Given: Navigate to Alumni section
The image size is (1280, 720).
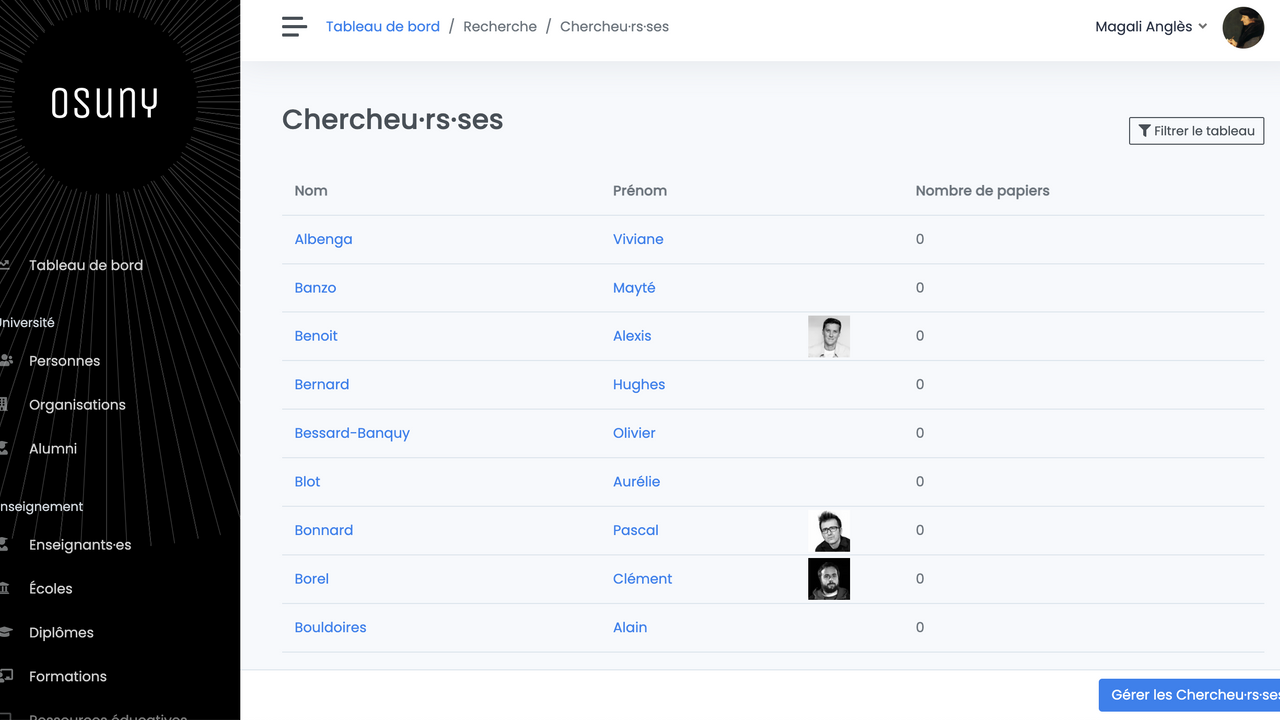Looking at the screenshot, I should click(x=53, y=449).
